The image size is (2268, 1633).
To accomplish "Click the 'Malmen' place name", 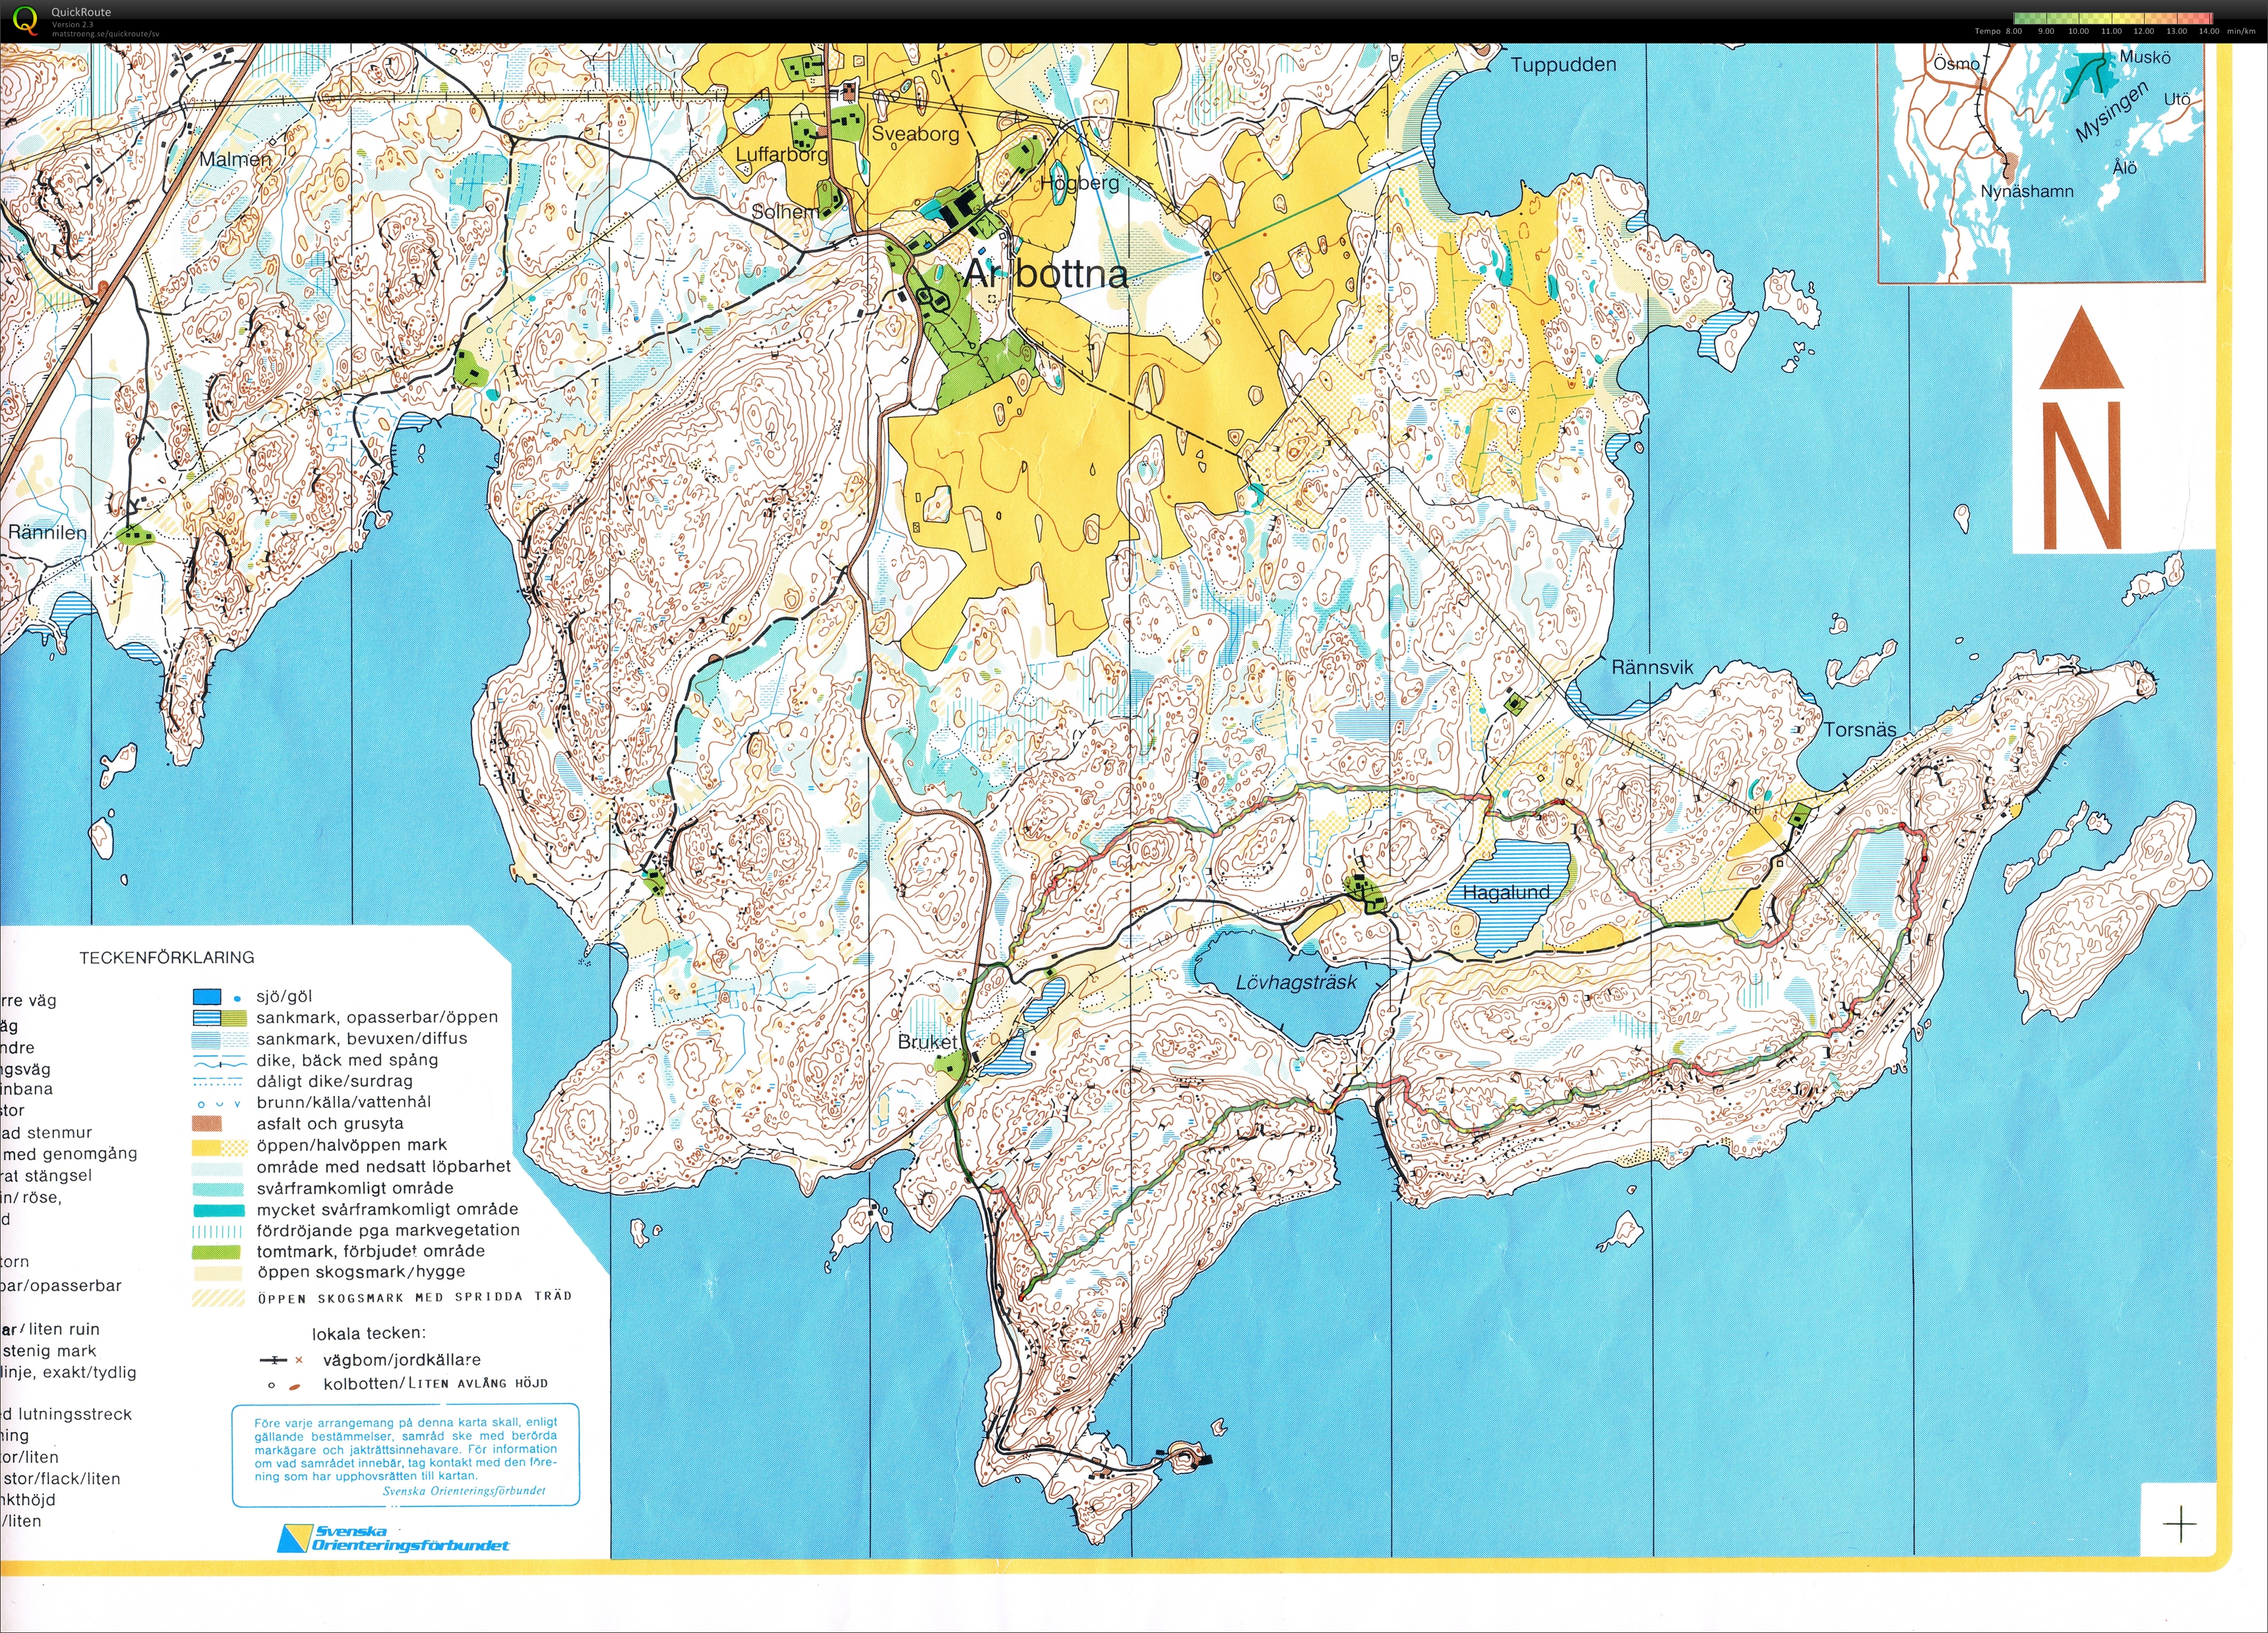I will (235, 159).
